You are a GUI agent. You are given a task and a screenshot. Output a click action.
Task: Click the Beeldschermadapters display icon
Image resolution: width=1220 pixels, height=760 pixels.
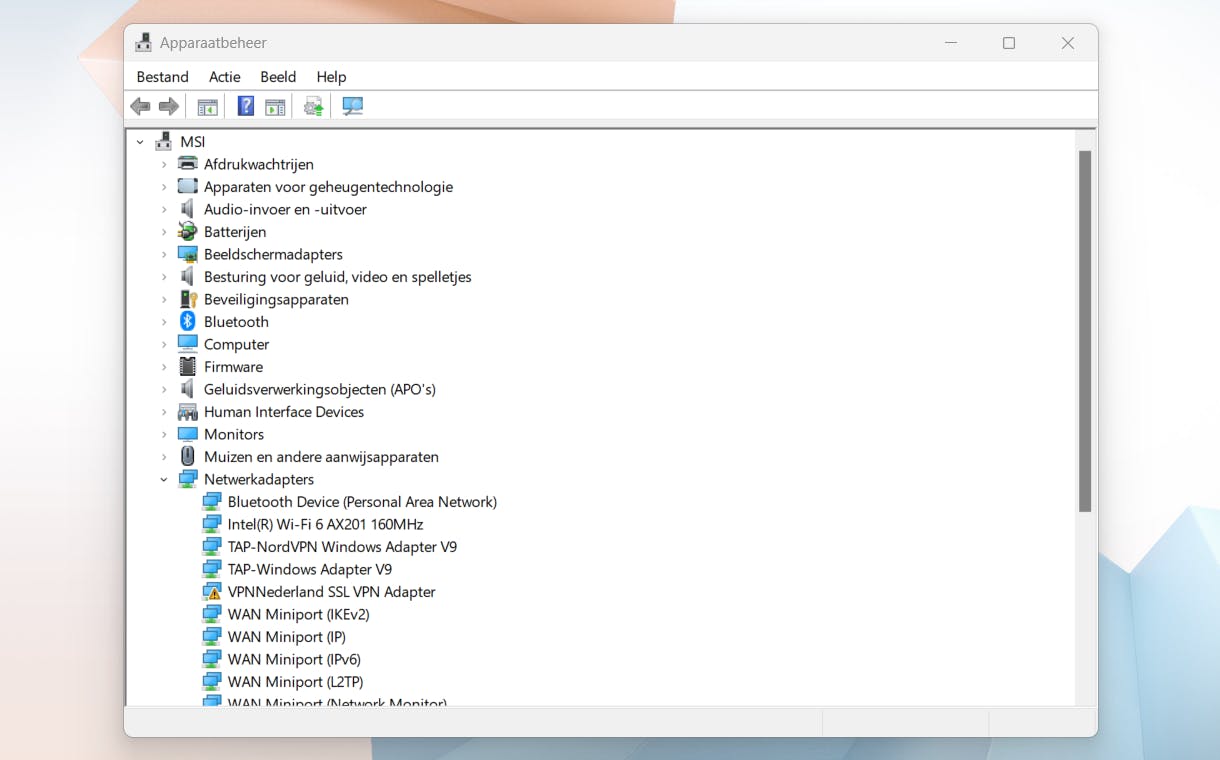point(187,254)
